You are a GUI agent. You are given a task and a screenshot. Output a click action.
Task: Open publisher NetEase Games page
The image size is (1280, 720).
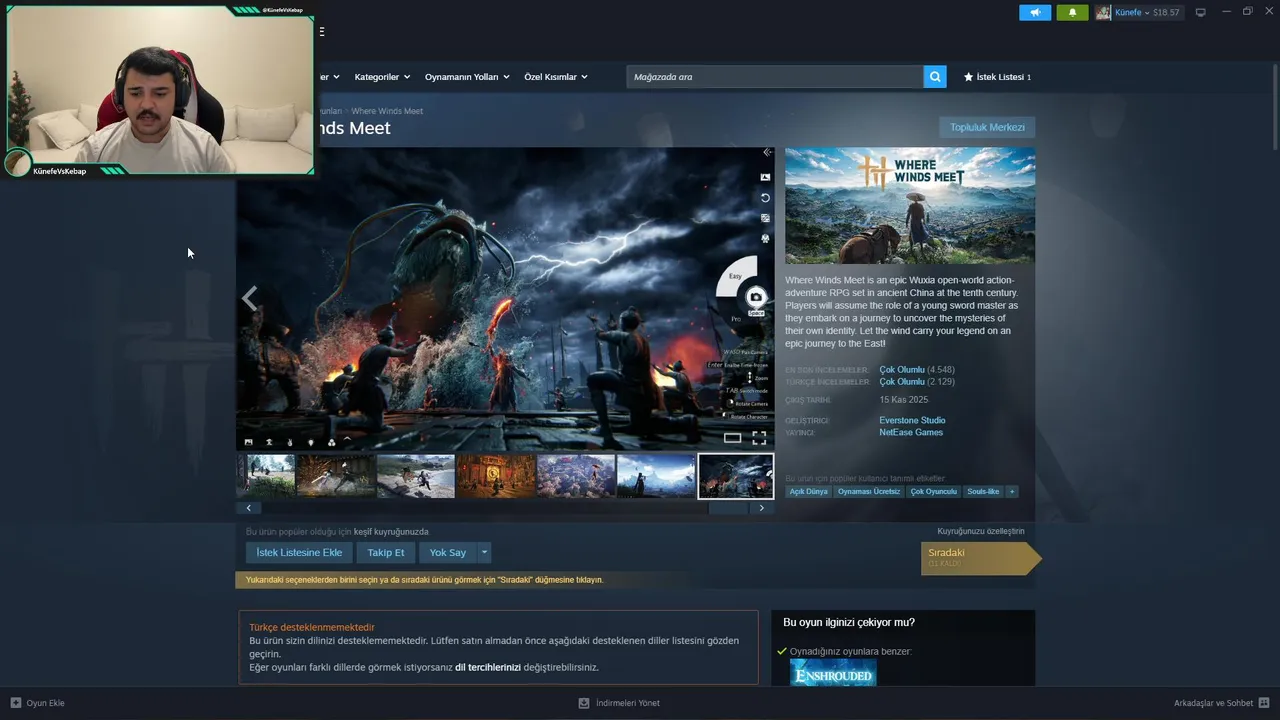click(911, 432)
